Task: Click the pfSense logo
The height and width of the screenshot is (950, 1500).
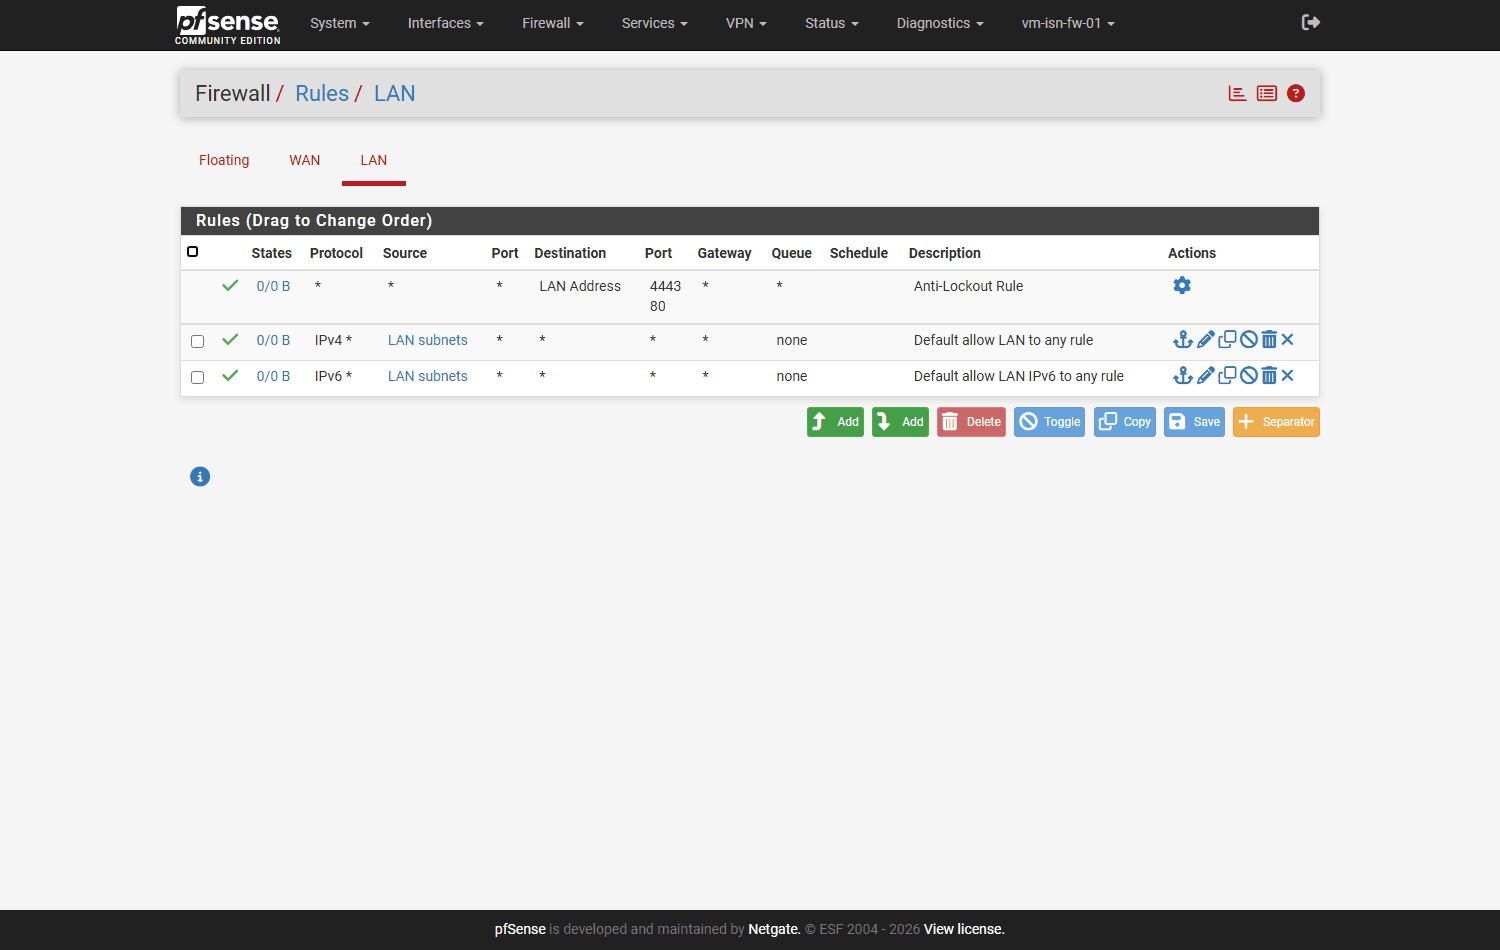Action: tap(228, 25)
